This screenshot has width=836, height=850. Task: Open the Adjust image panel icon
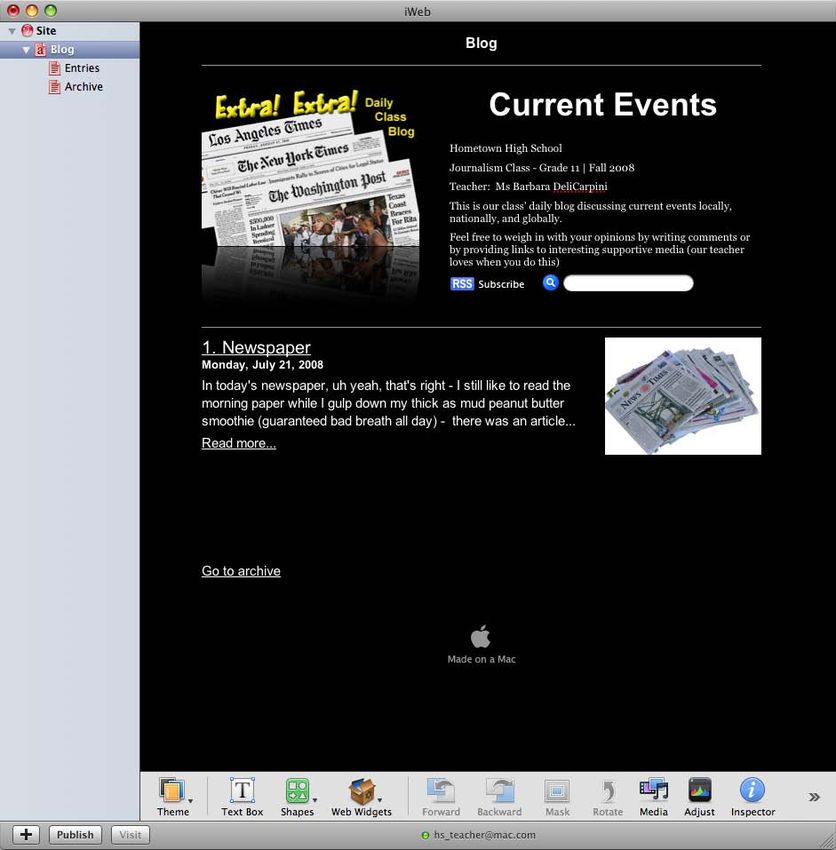tap(699, 790)
